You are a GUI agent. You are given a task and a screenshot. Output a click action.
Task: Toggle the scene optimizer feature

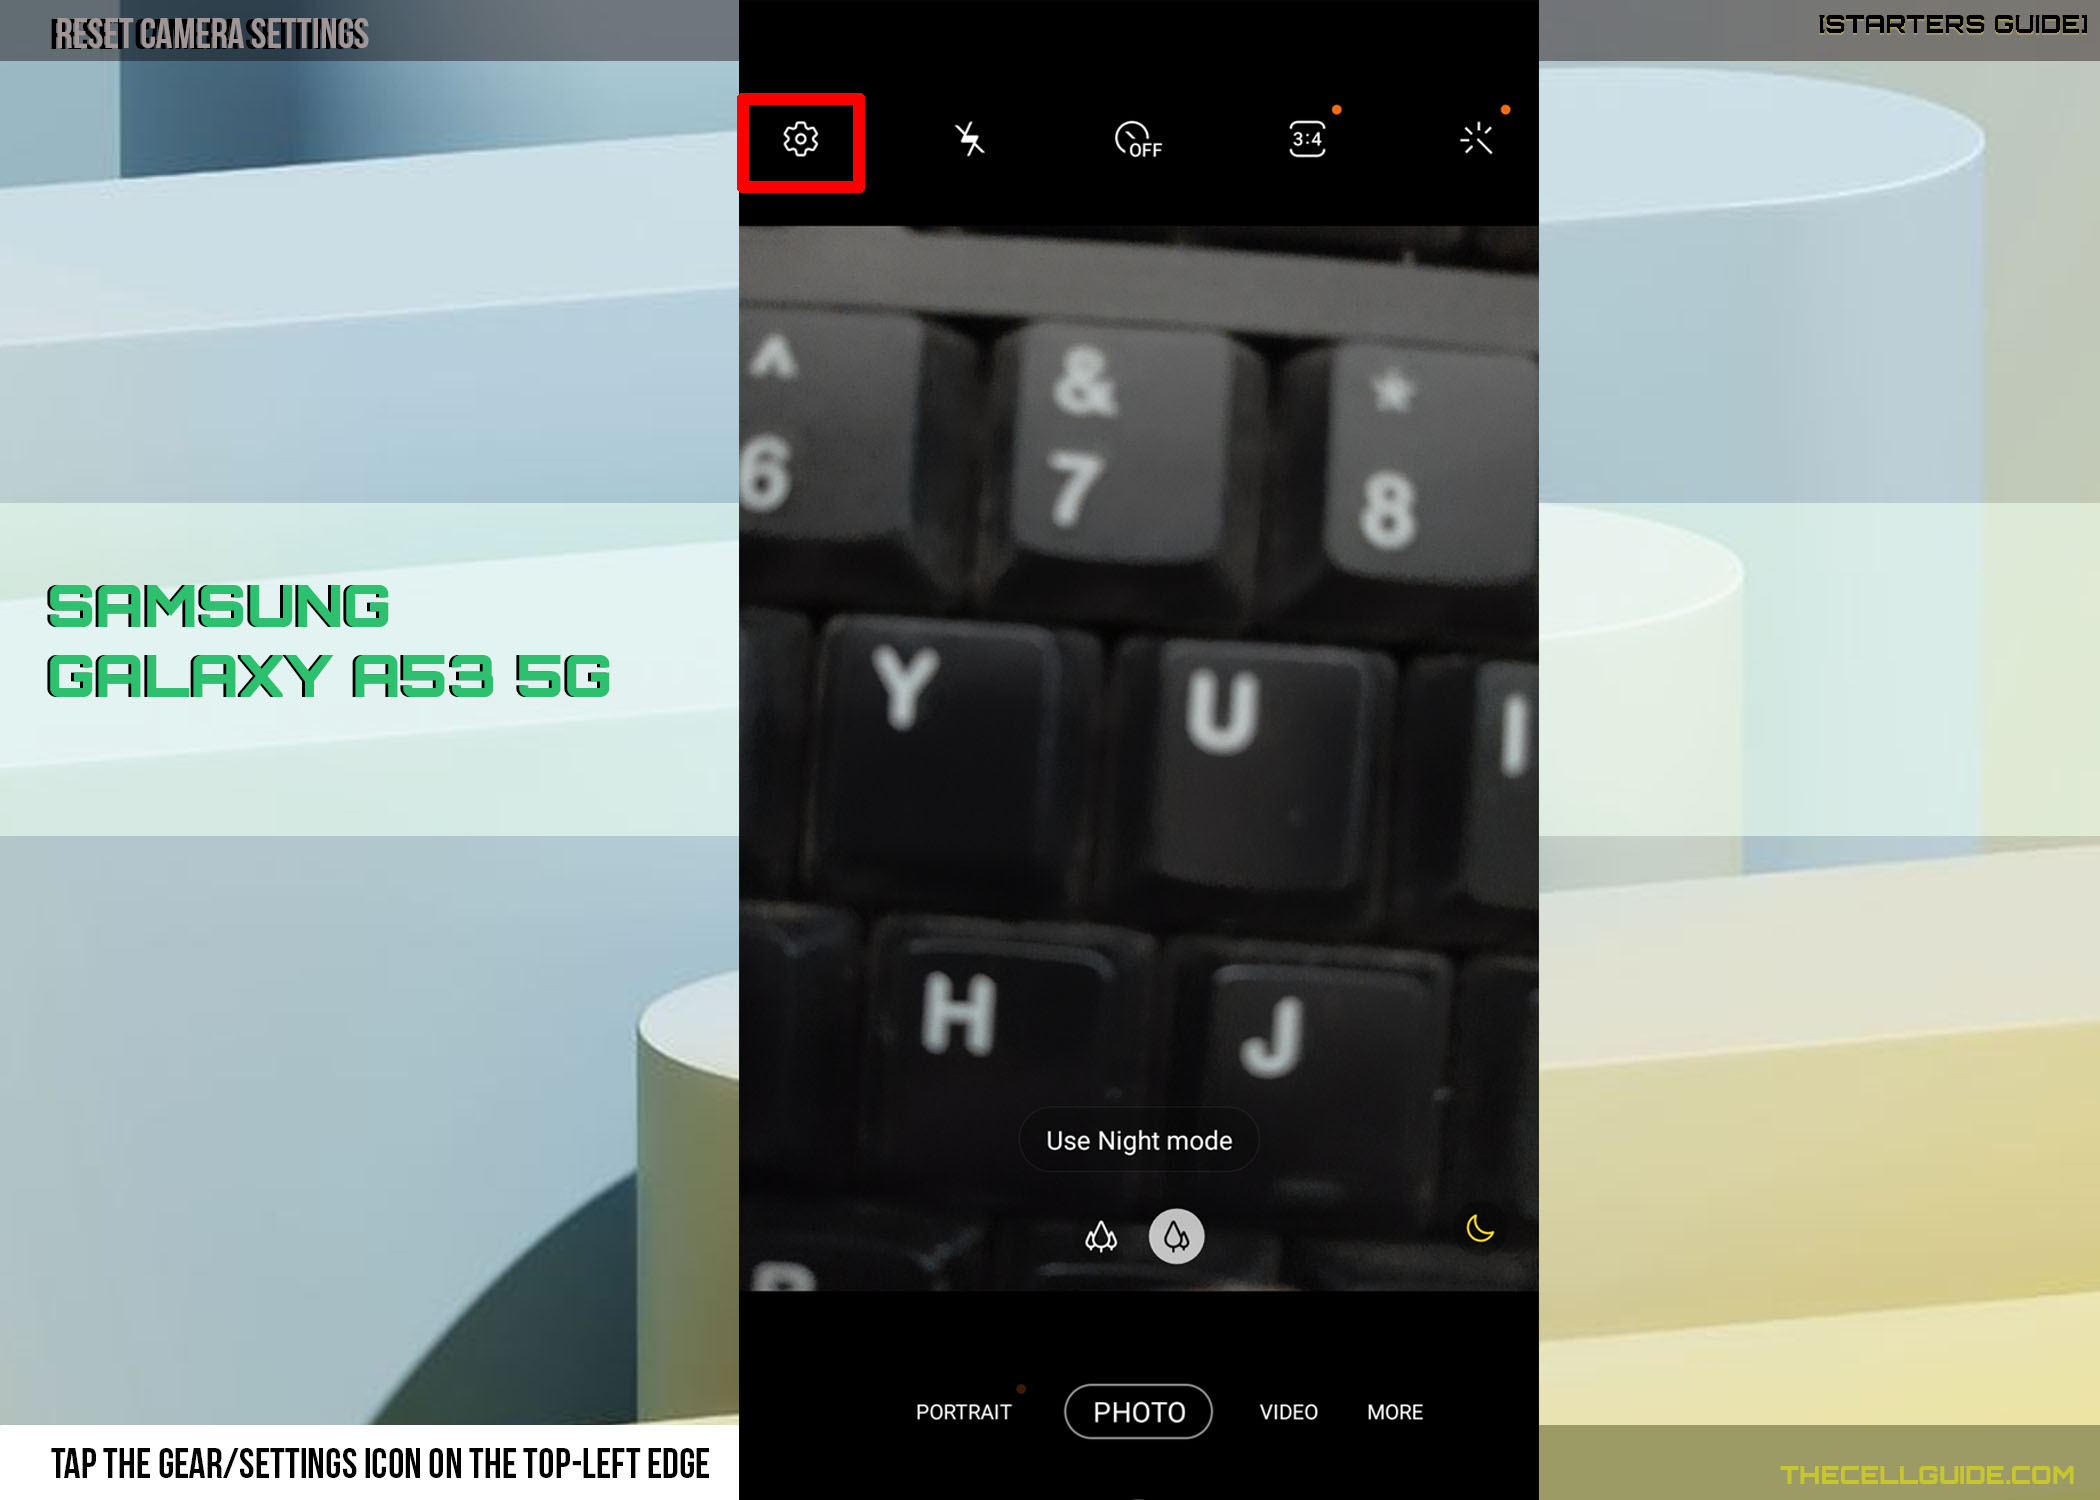pos(1474,138)
